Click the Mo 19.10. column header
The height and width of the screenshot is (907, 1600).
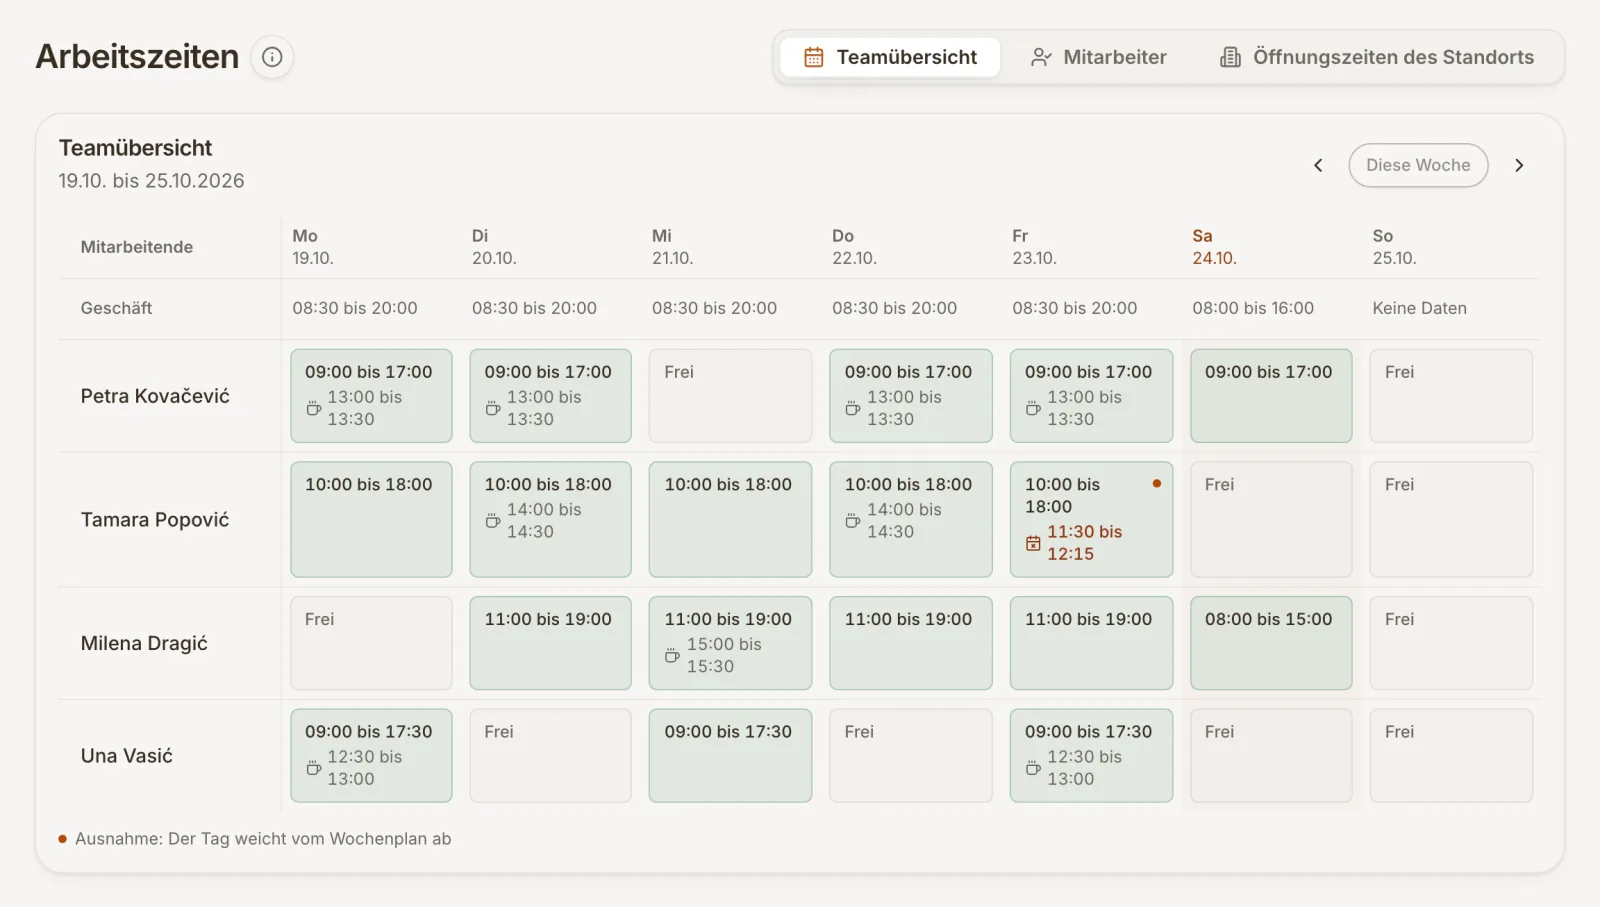tap(312, 247)
